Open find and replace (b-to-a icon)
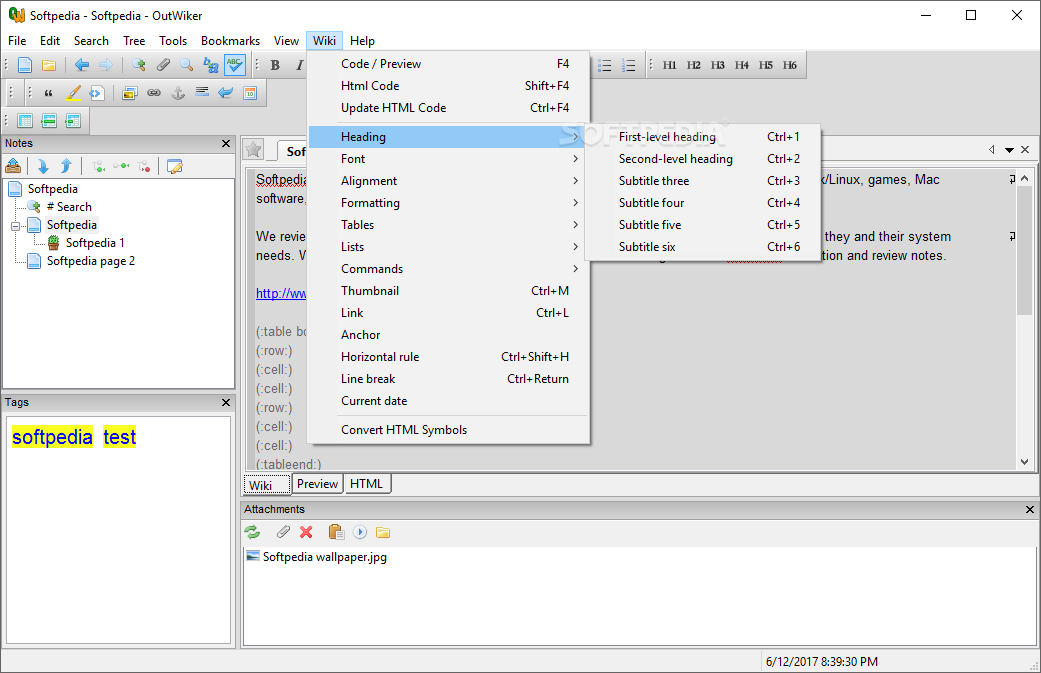The height and width of the screenshot is (673, 1041). pos(210,65)
